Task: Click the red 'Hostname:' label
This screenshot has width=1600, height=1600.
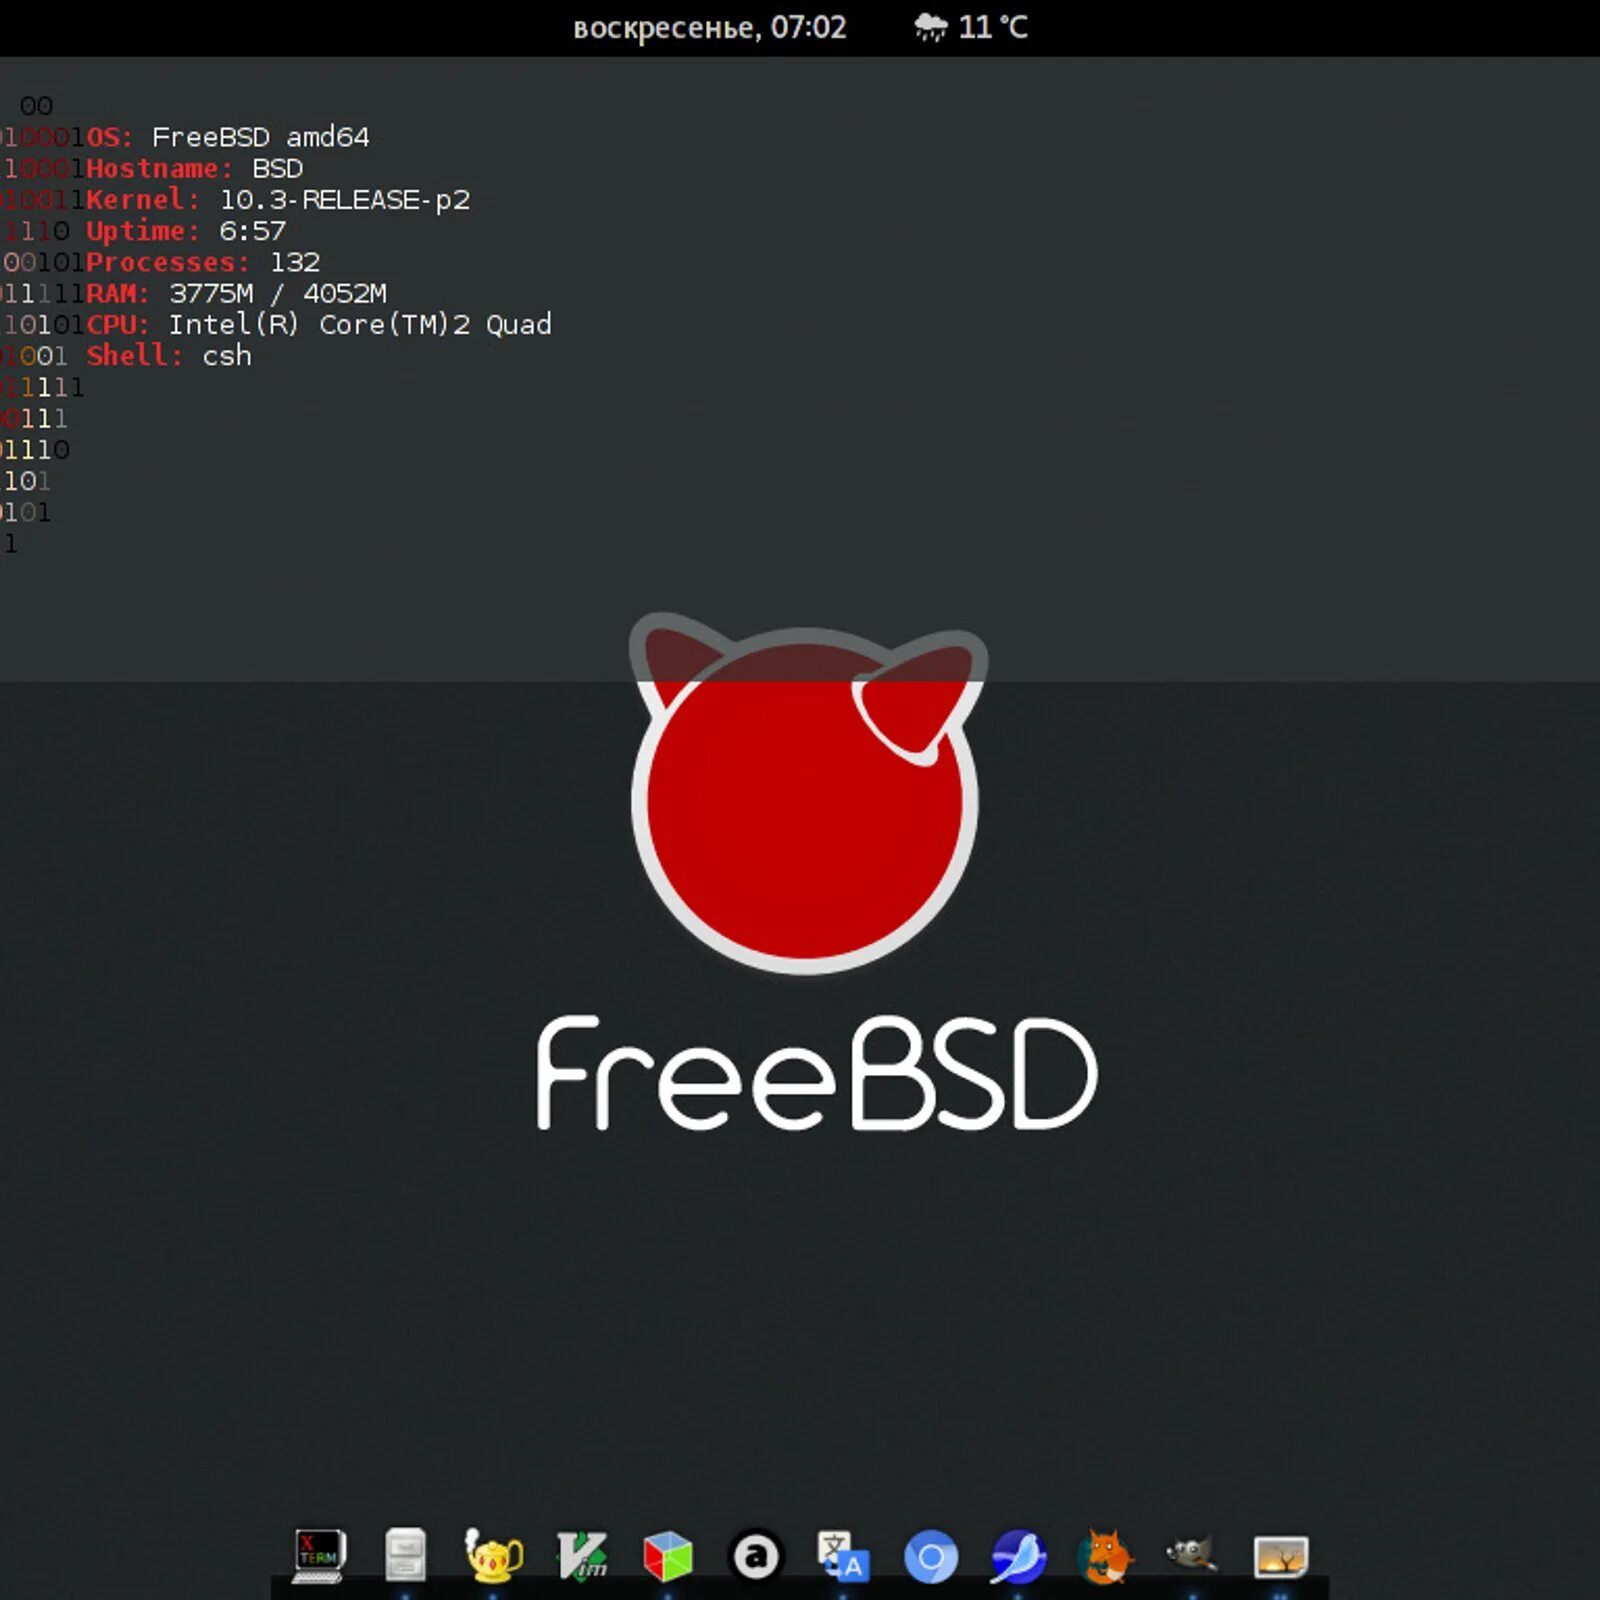Action: coord(160,168)
